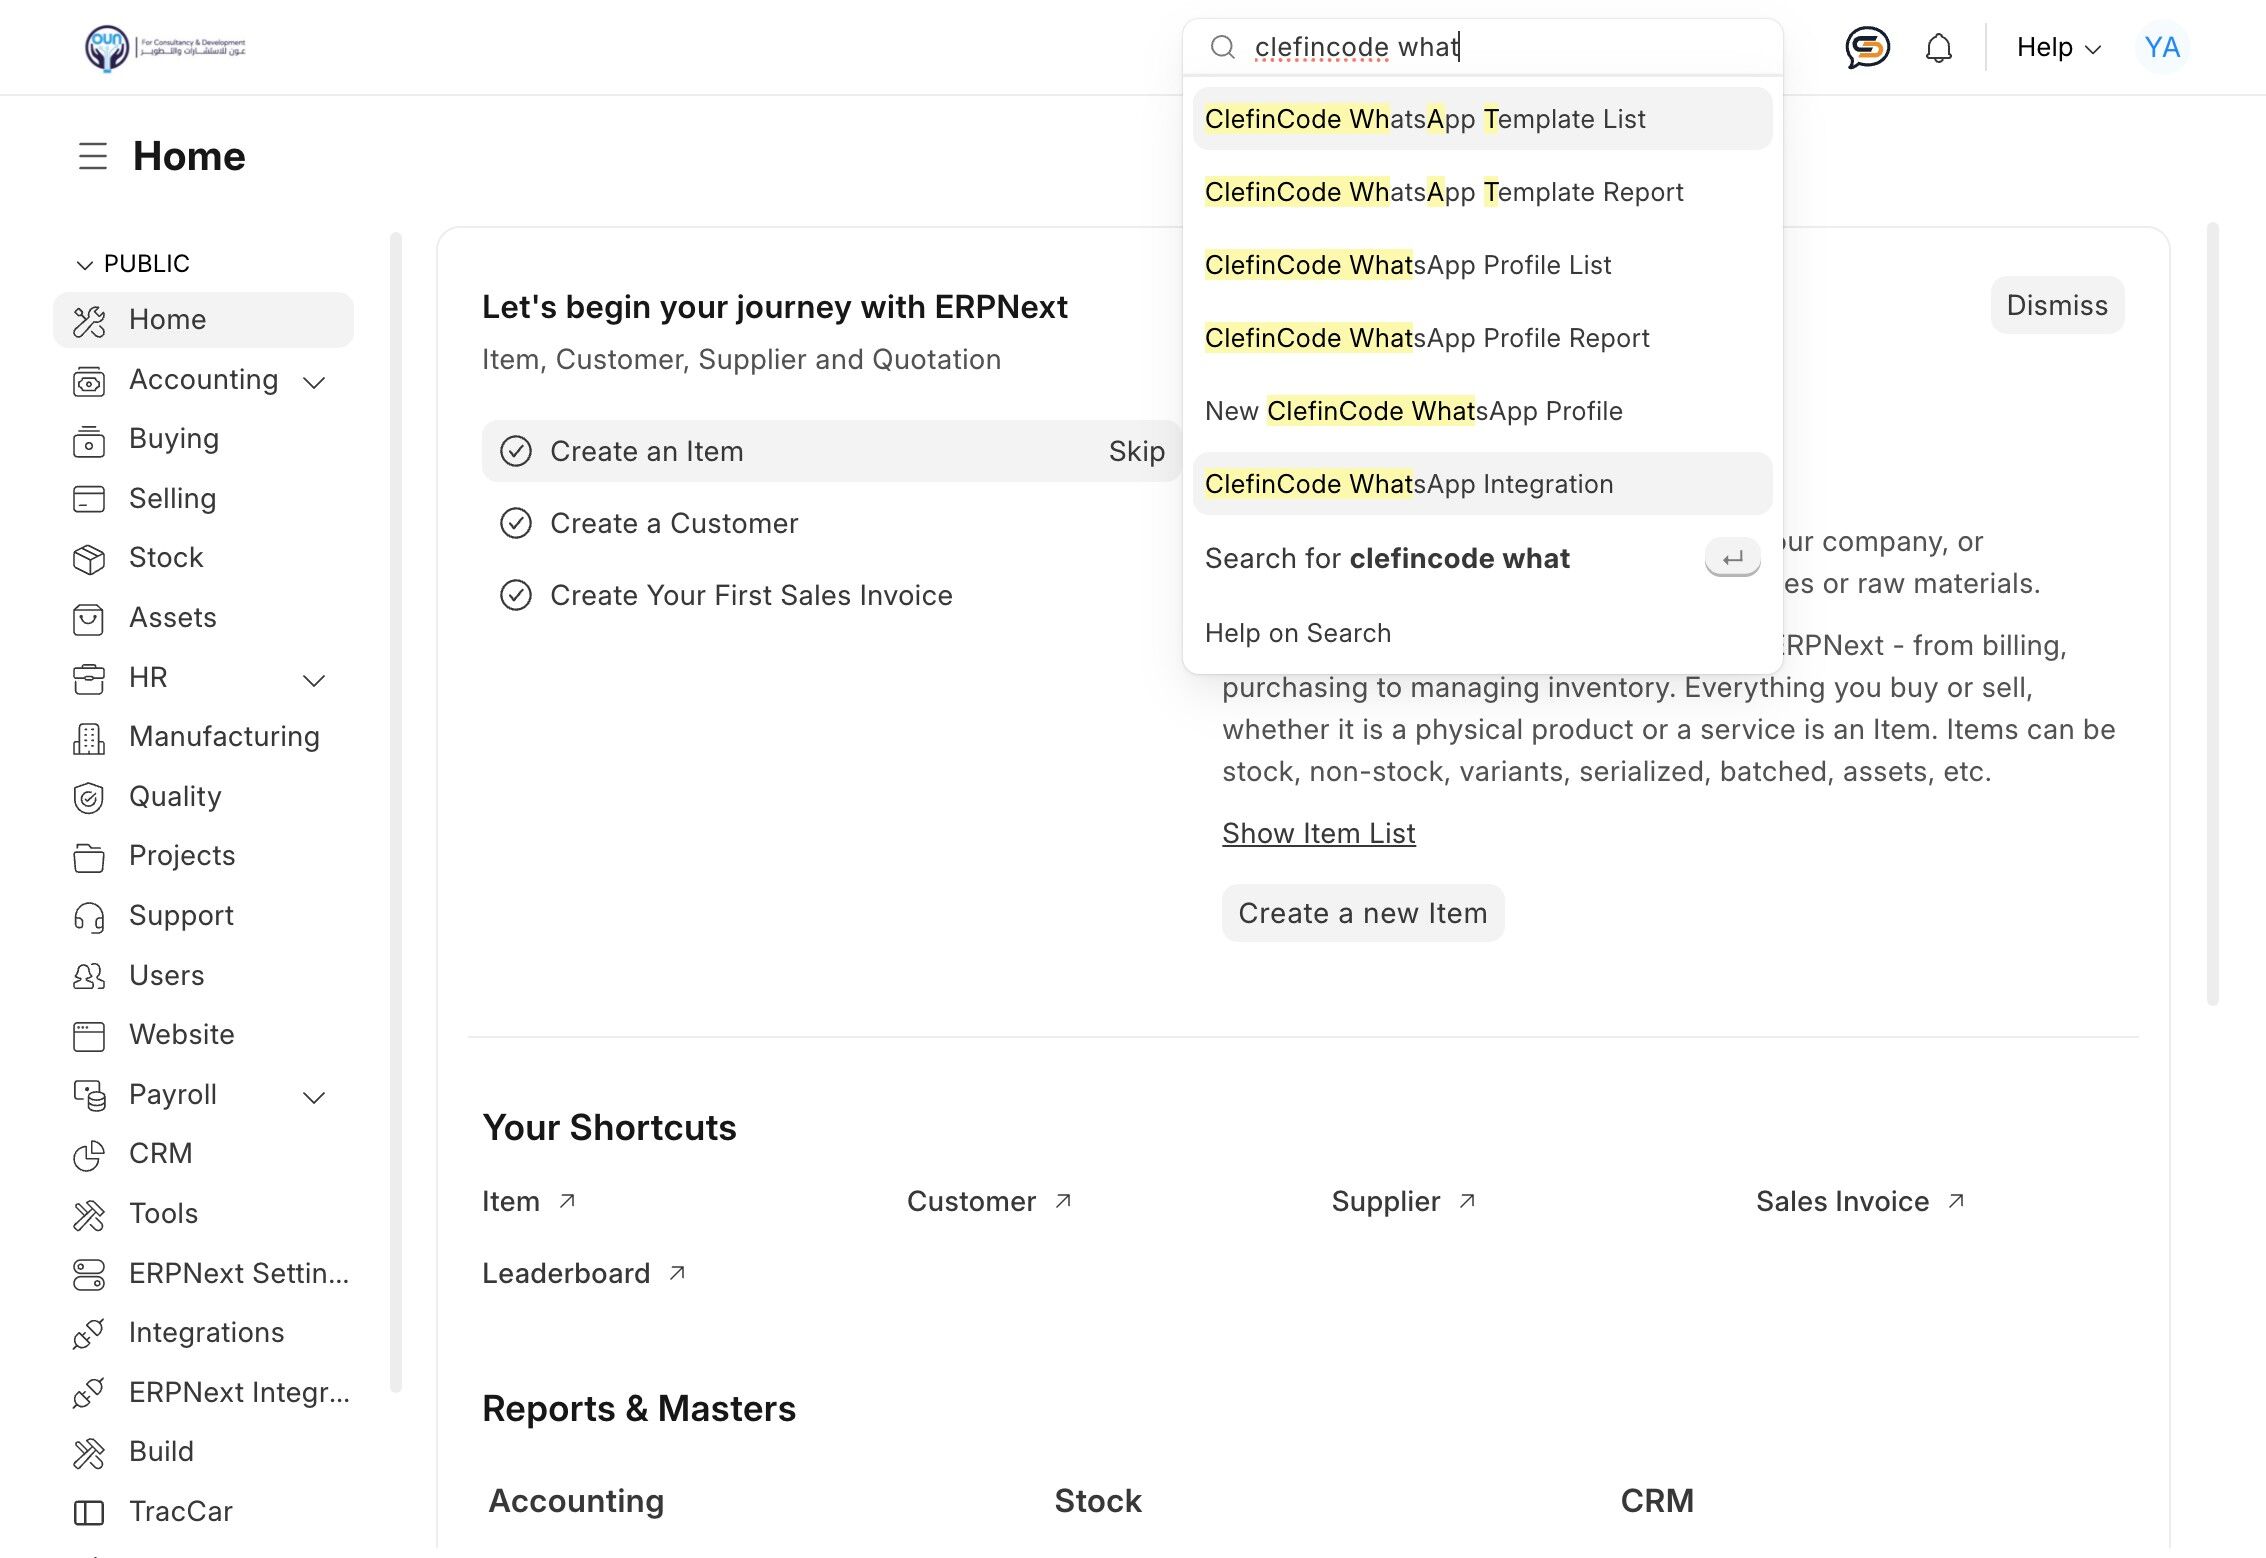Viewport: 2266px width, 1558px height.
Task: Toggle sidebar with the hamburger menu icon
Action: pyautogui.click(x=93, y=156)
